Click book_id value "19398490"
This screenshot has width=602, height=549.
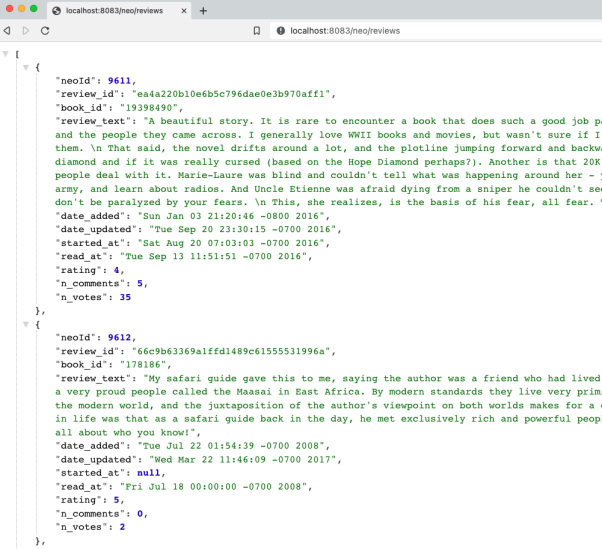(x=149, y=108)
